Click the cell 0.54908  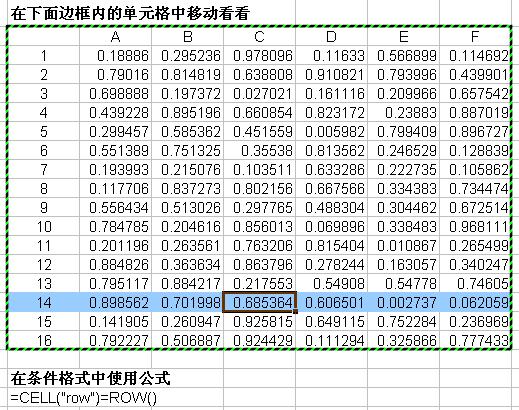[331, 283]
